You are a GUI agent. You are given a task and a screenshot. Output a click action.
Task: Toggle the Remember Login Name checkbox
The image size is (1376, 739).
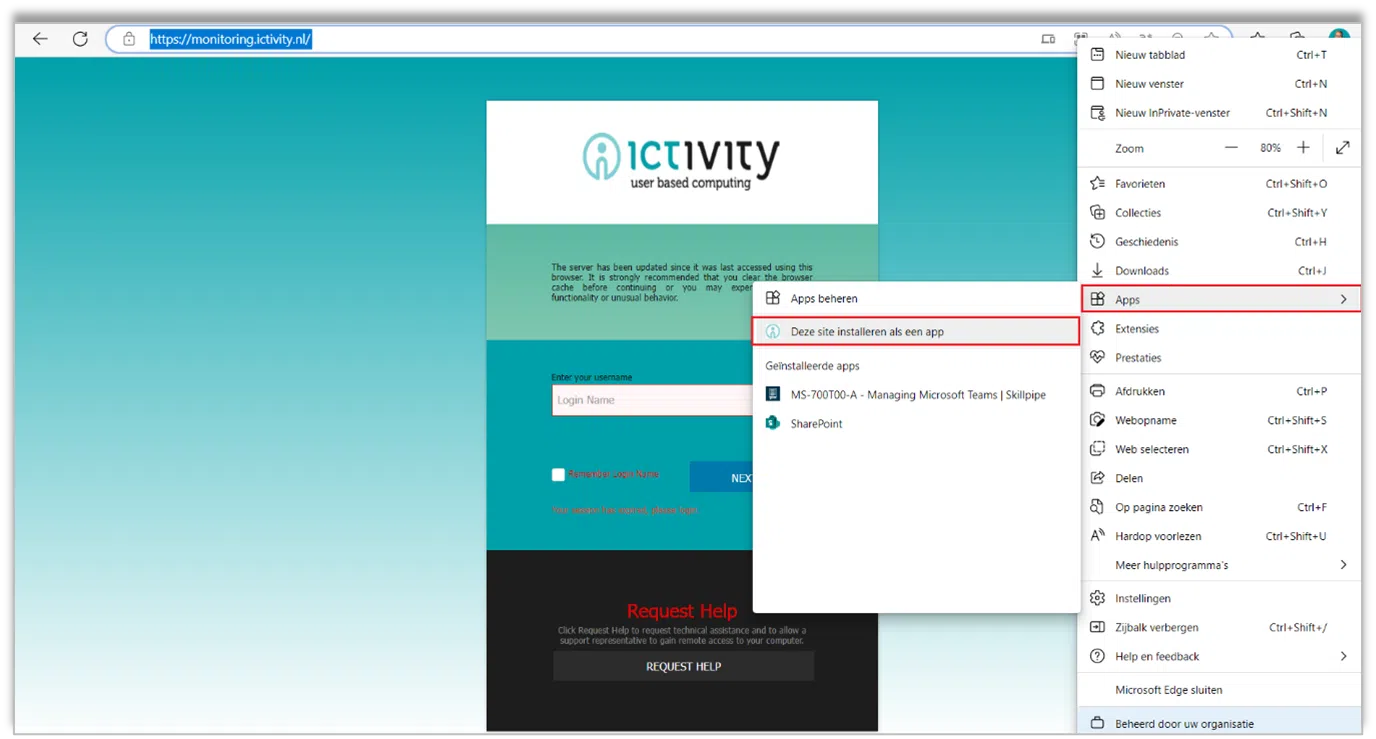(x=558, y=475)
